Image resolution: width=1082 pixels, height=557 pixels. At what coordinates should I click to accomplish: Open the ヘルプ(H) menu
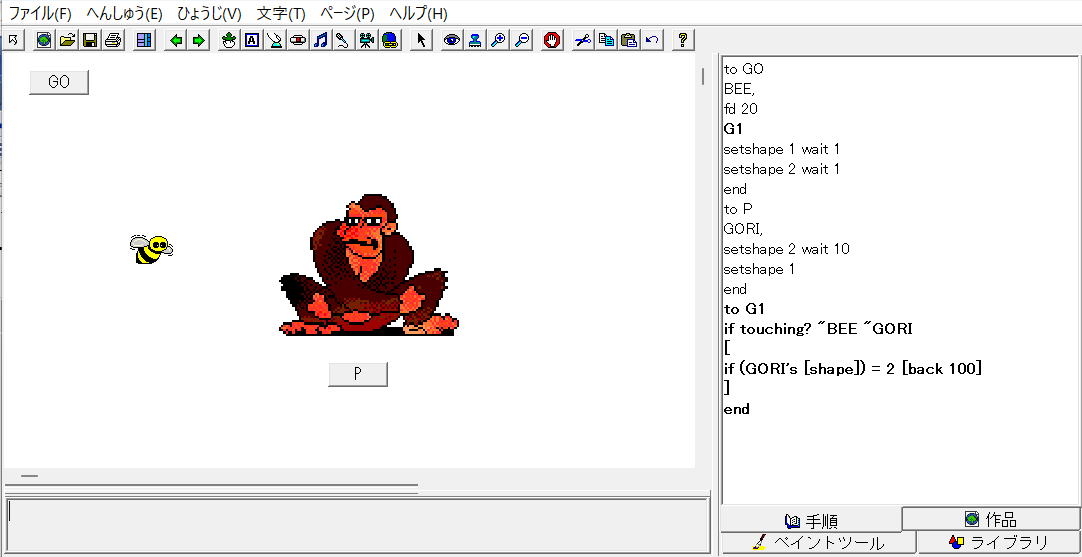coord(418,13)
